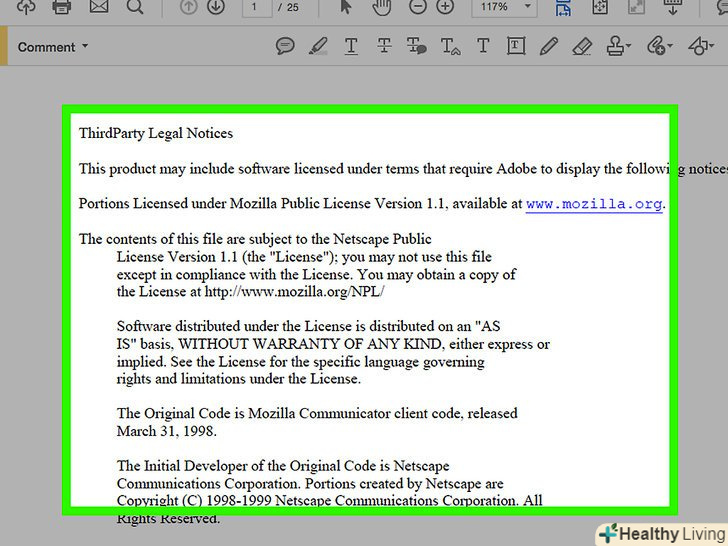The height and width of the screenshot is (546, 728).
Task: Click the 'March 31, 1998.' text
Action: 167,431
